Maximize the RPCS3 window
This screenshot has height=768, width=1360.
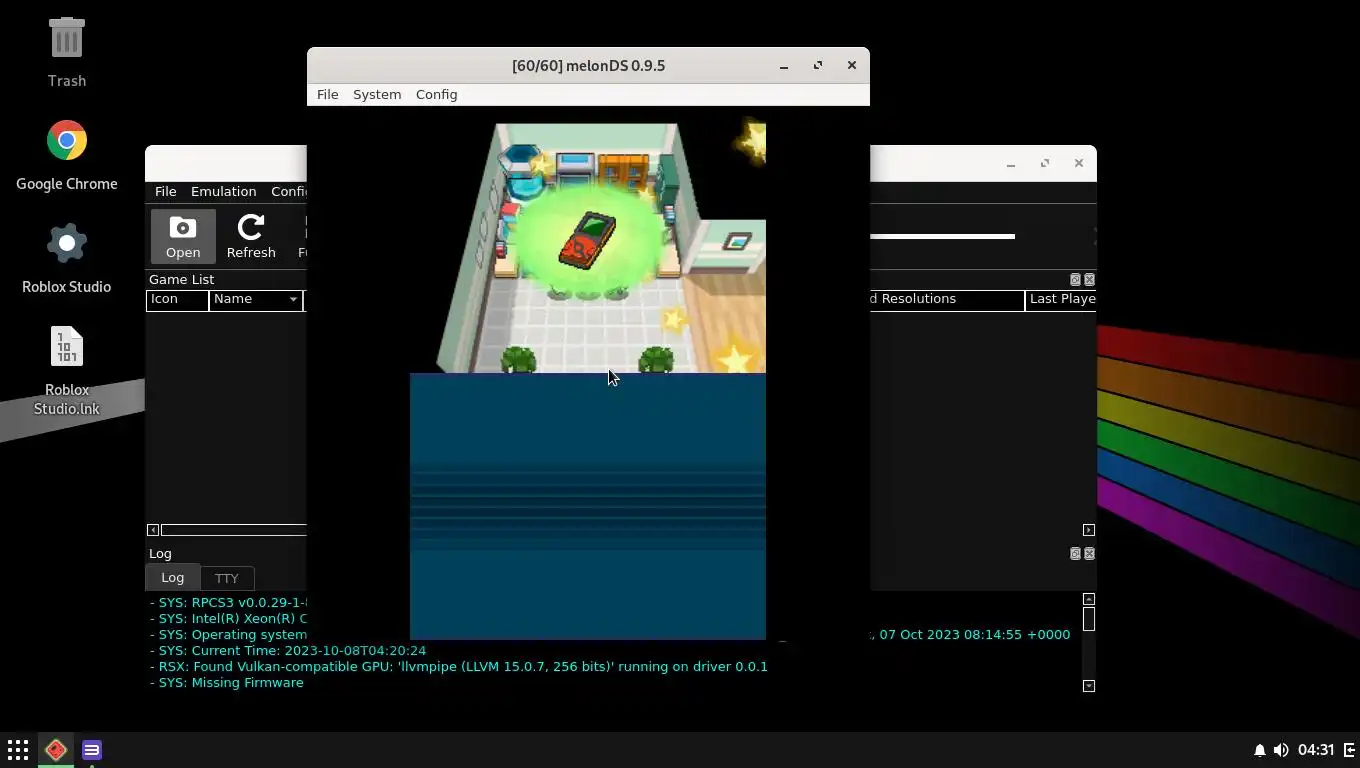pyautogui.click(x=1045, y=163)
